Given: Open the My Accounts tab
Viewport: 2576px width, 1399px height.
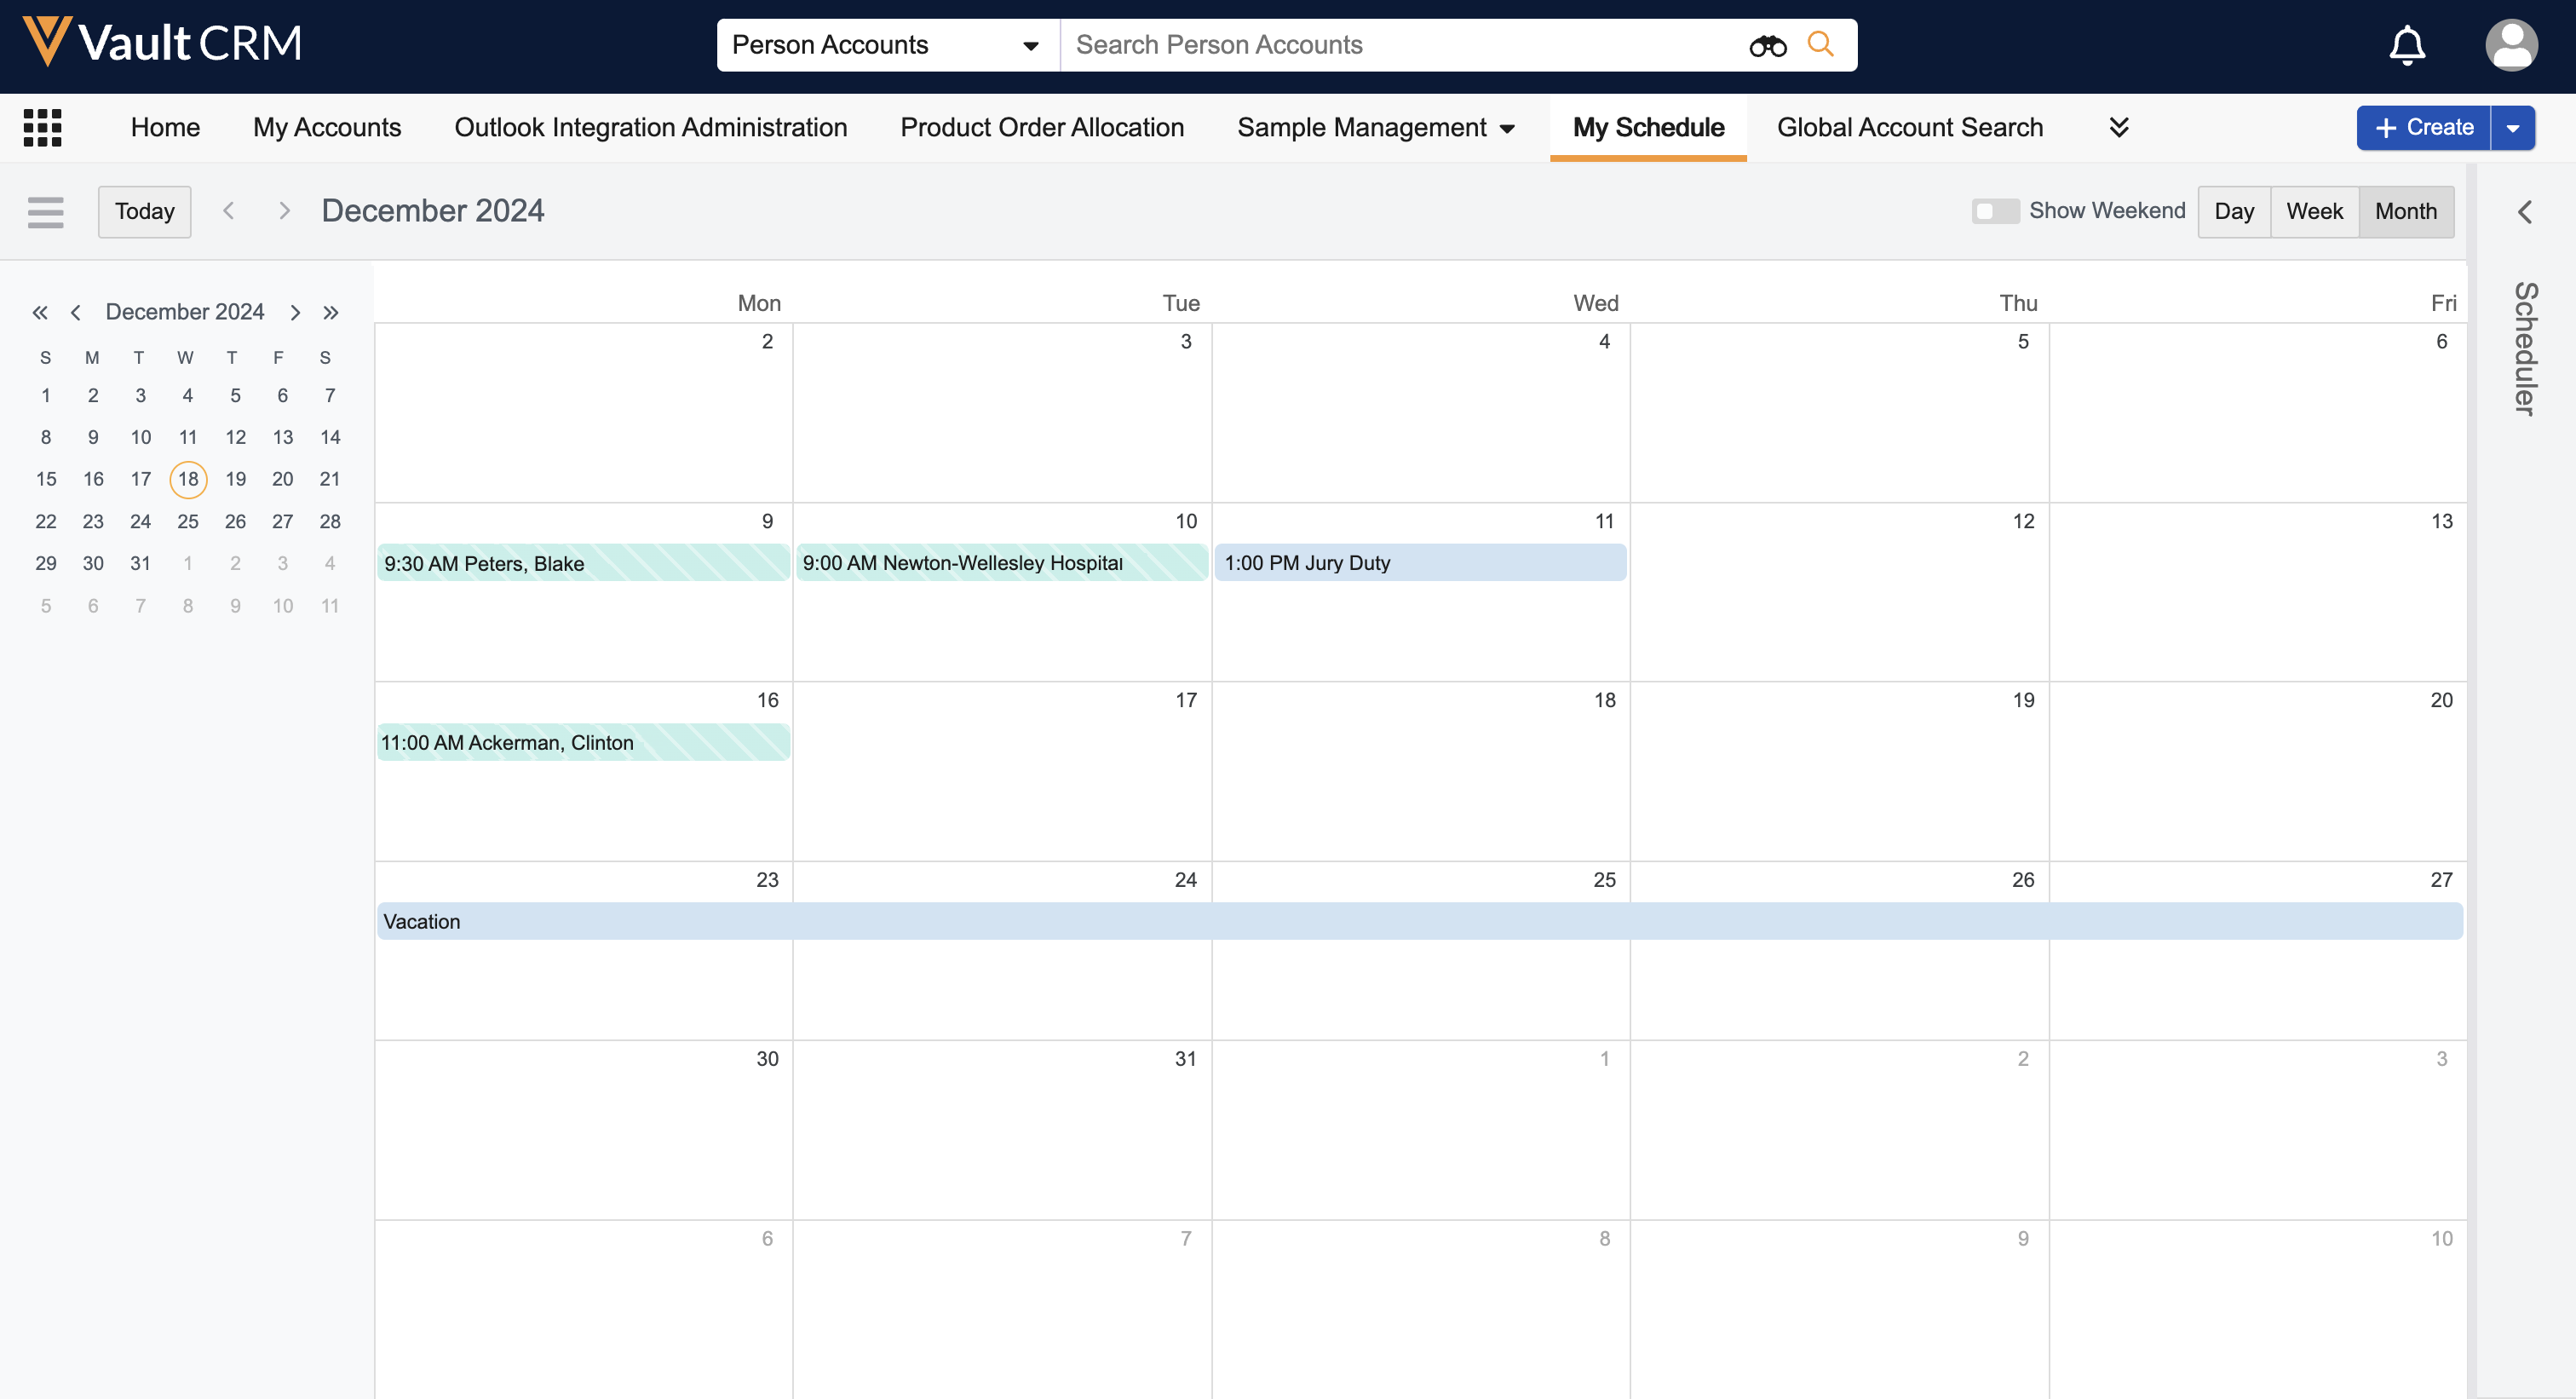Looking at the screenshot, I should (x=326, y=127).
